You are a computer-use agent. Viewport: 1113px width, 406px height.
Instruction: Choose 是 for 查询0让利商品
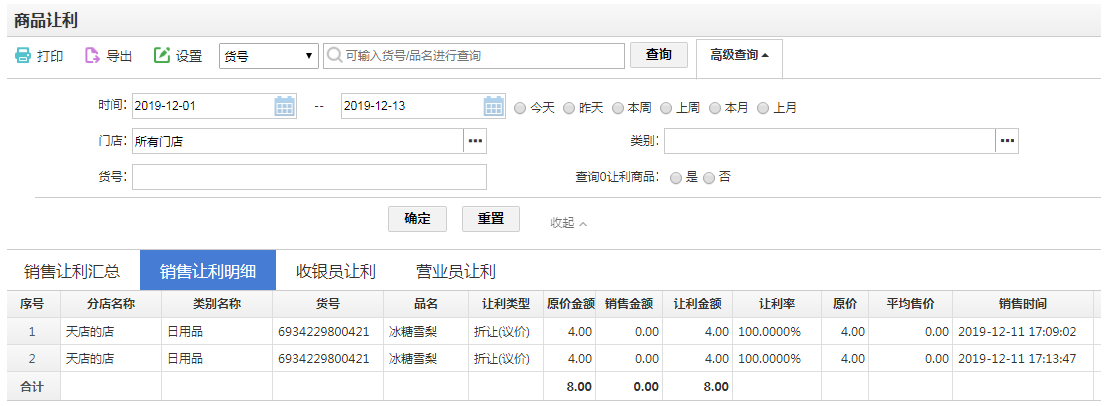pos(676,178)
